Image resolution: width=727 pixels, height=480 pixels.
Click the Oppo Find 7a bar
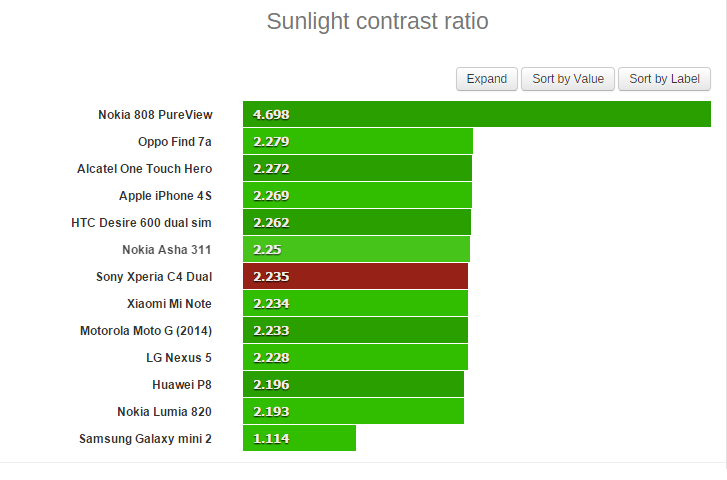tap(357, 141)
